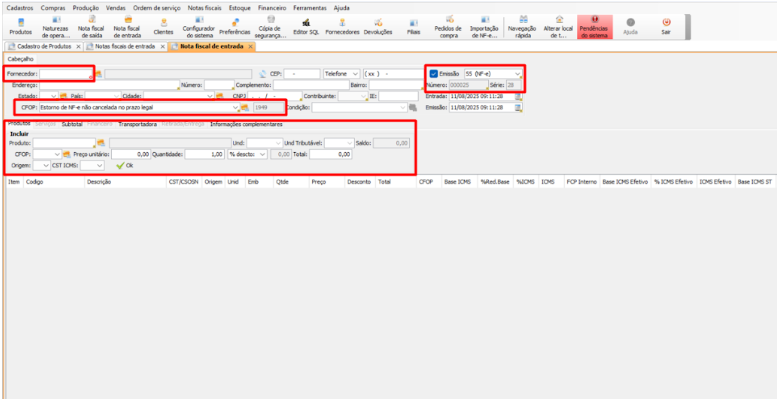Open the Emissão model 55 (NF-e) dropdown
This screenshot has height=399, width=777.
[x=493, y=74]
